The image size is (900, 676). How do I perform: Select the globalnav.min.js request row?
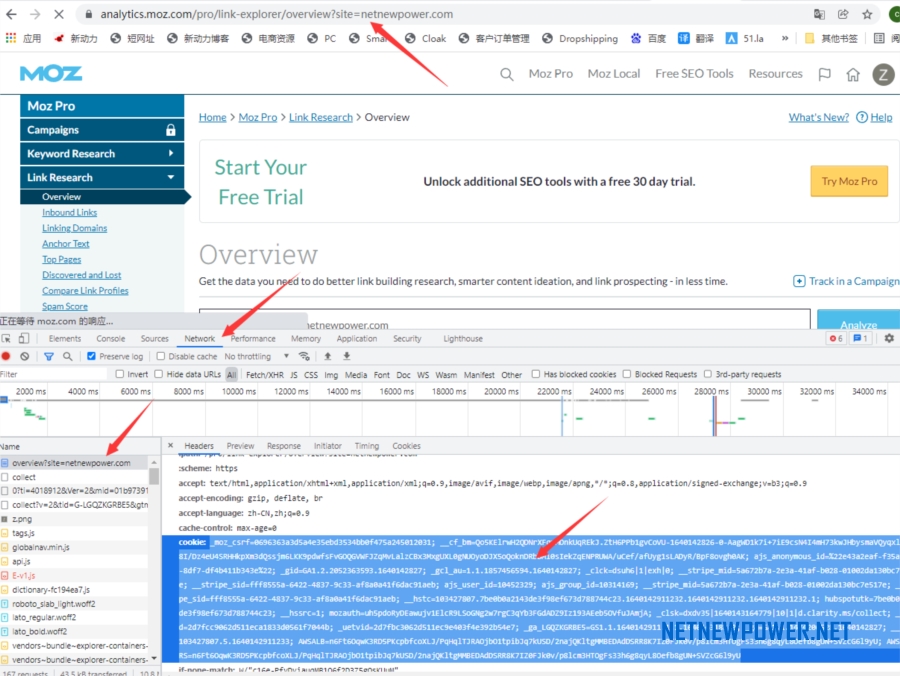74,547
